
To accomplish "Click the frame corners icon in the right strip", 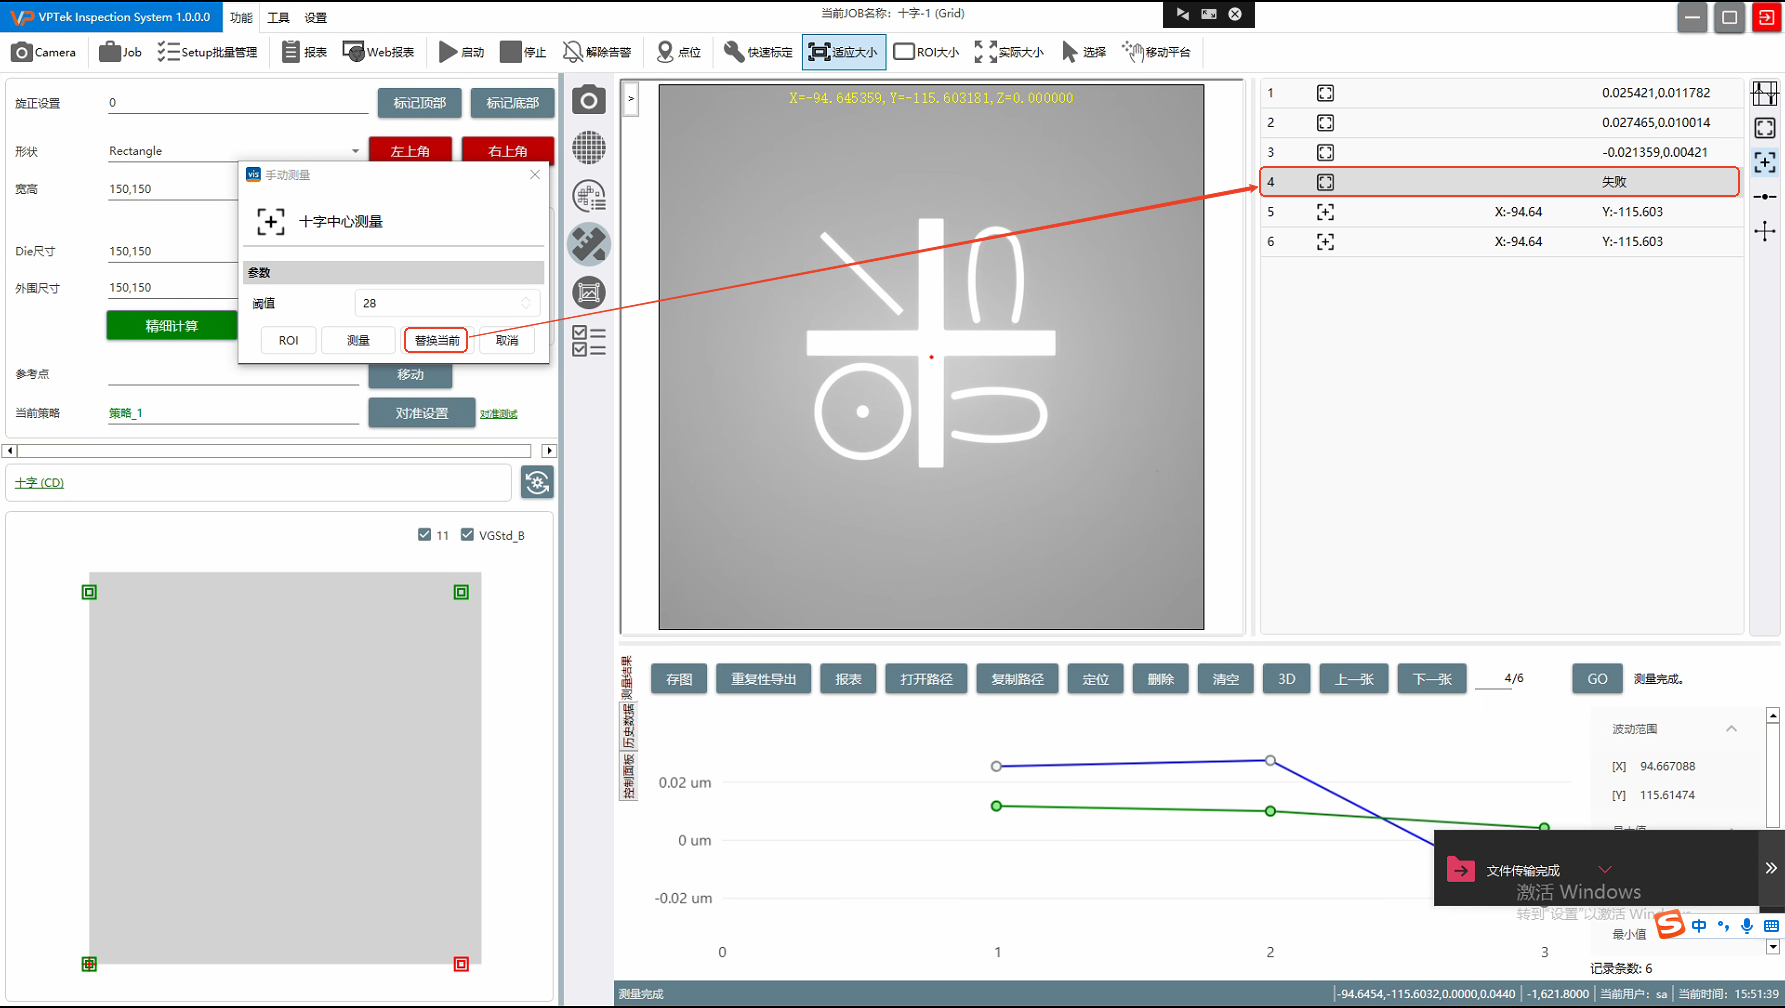I will point(1765,128).
